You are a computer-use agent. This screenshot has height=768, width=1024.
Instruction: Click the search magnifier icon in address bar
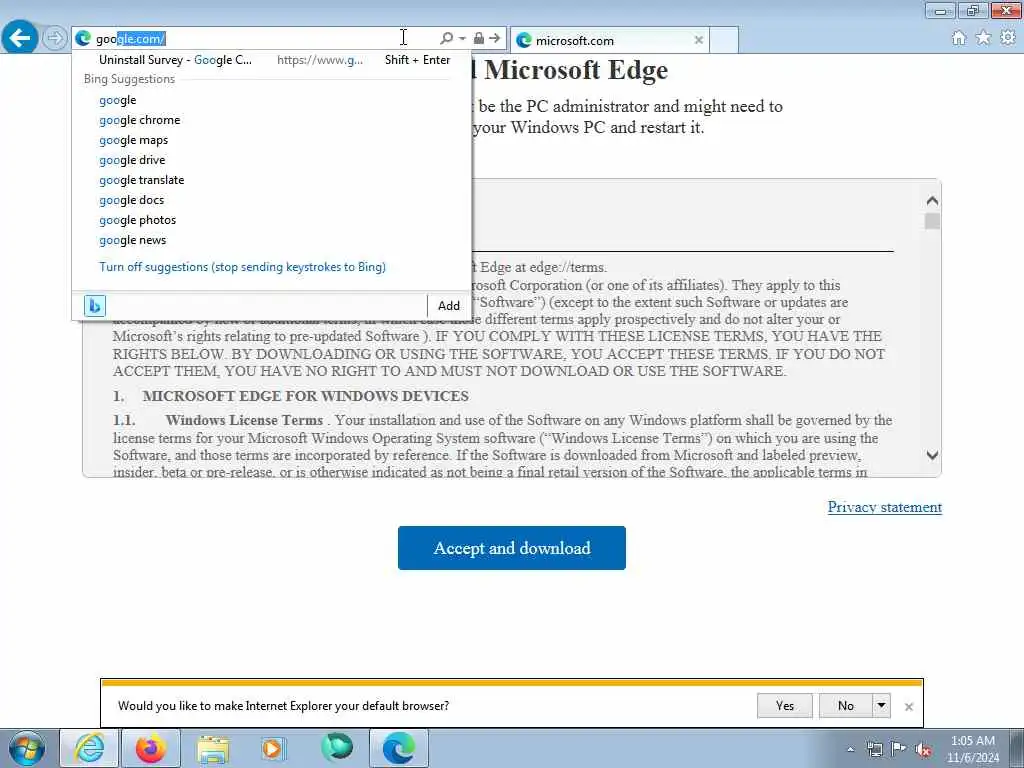click(447, 39)
